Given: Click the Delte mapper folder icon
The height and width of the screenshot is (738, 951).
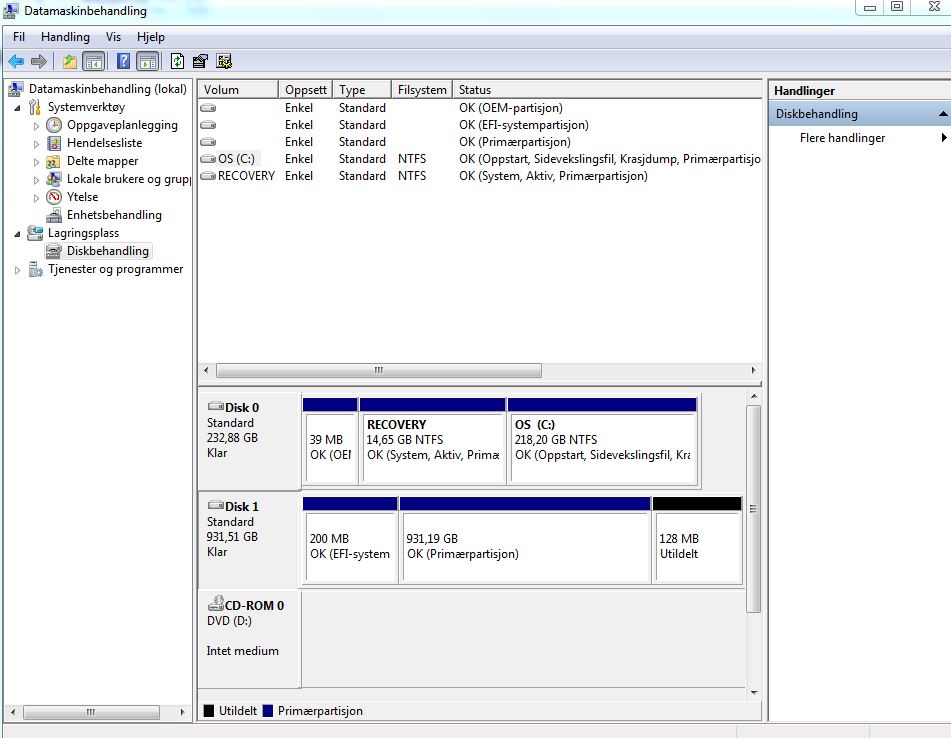Looking at the screenshot, I should pos(53,161).
